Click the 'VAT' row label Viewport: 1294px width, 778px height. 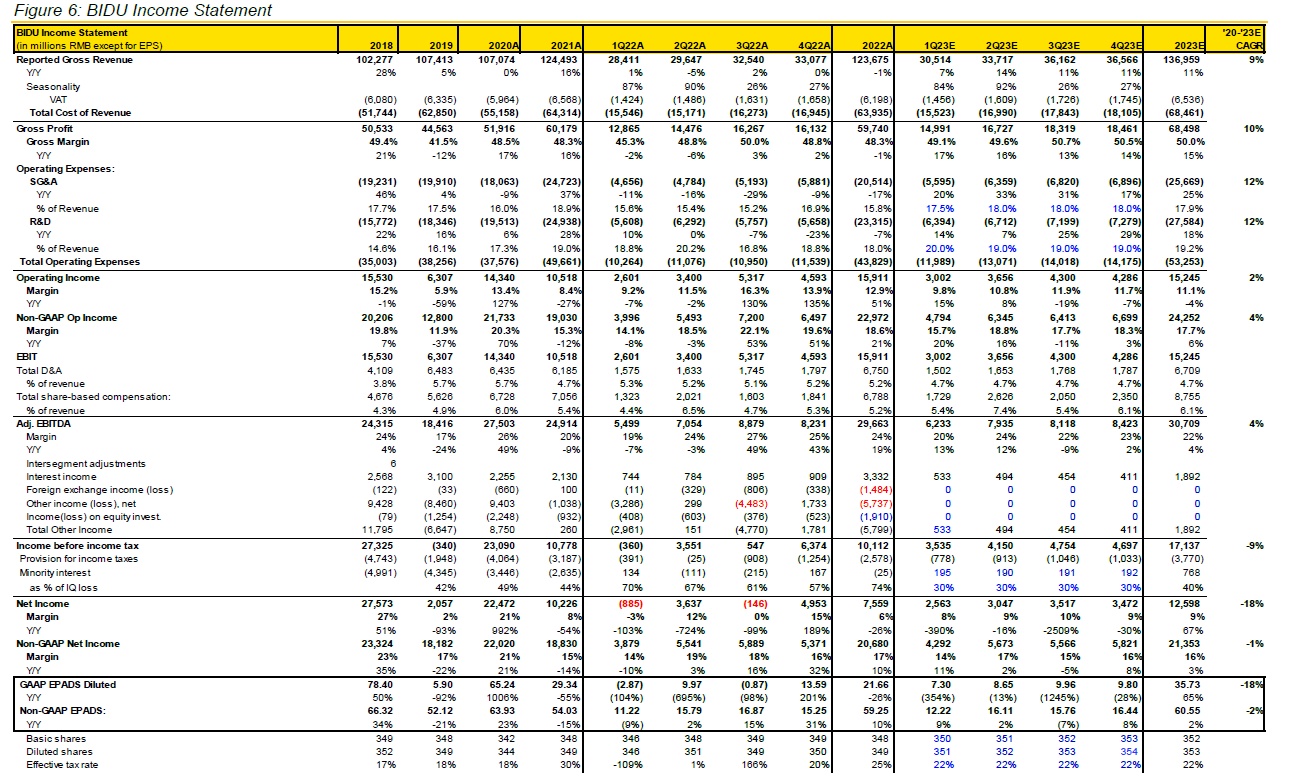(x=58, y=100)
